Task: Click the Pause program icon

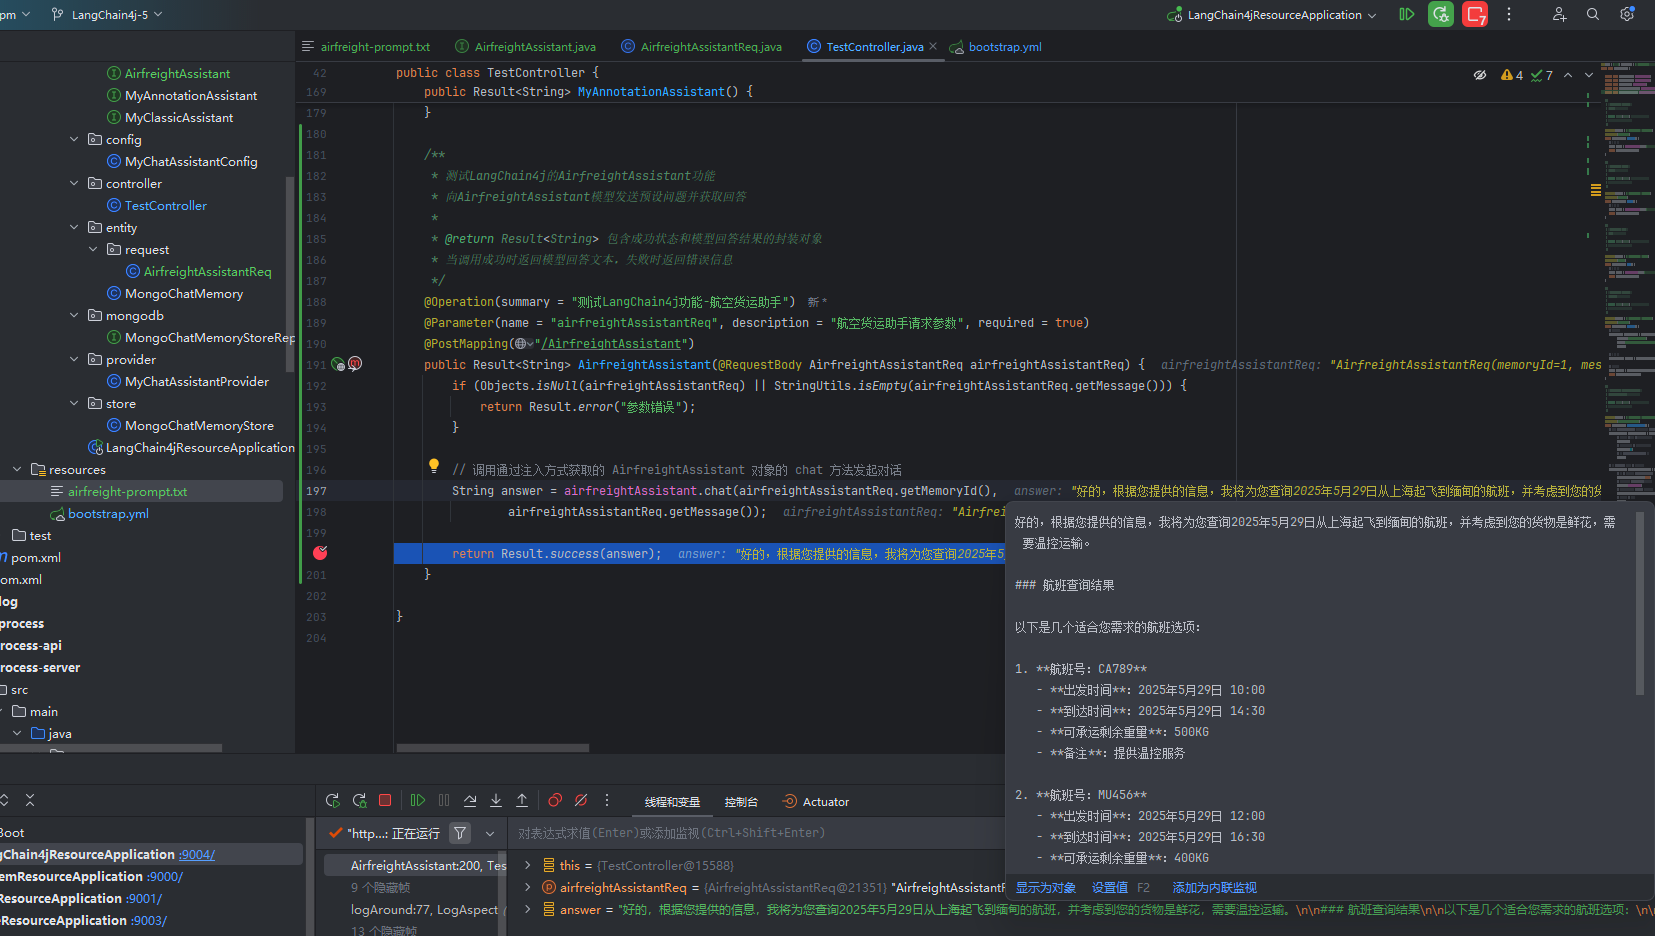Action: [444, 800]
